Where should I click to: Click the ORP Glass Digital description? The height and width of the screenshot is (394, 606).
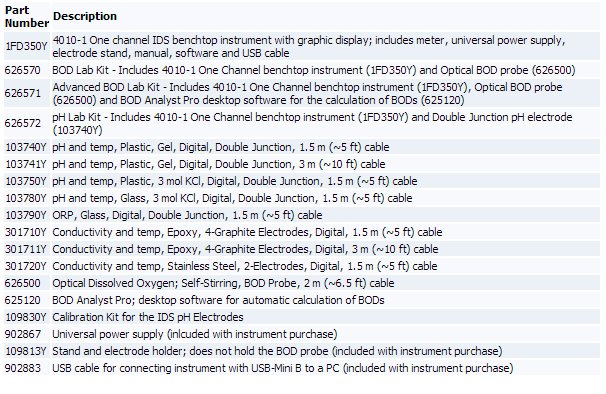pyautogui.click(x=187, y=215)
